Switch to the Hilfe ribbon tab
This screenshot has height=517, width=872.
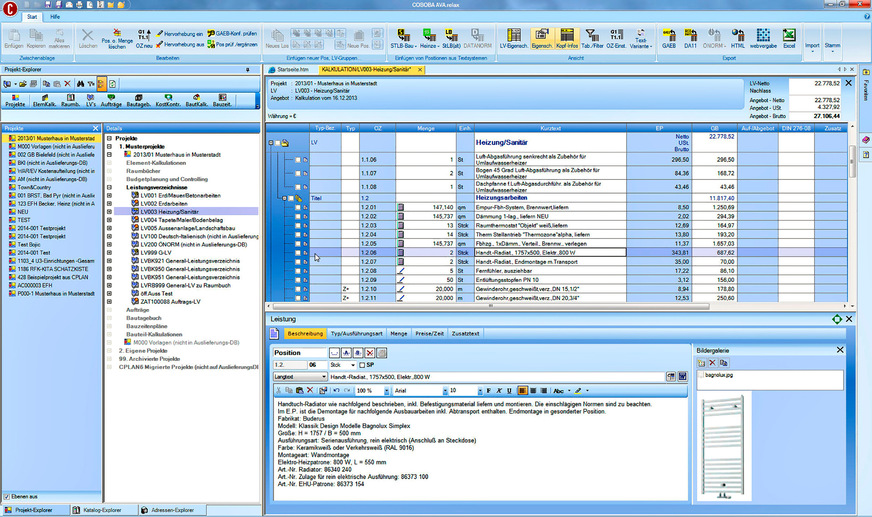pyautogui.click(x=55, y=17)
